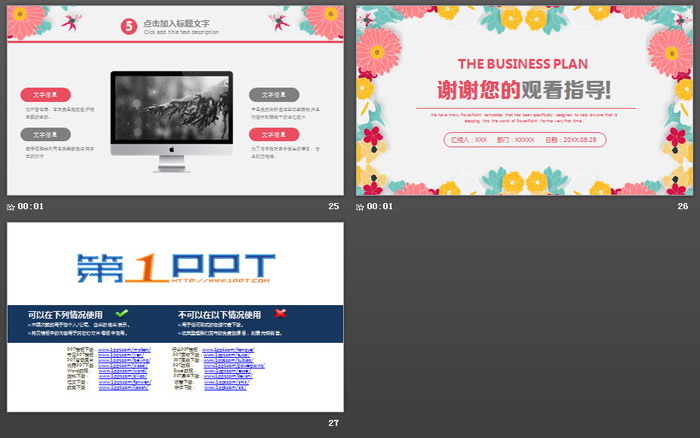Click the presenter and date info box on slide 26
700x438 pixels.
click(523, 140)
